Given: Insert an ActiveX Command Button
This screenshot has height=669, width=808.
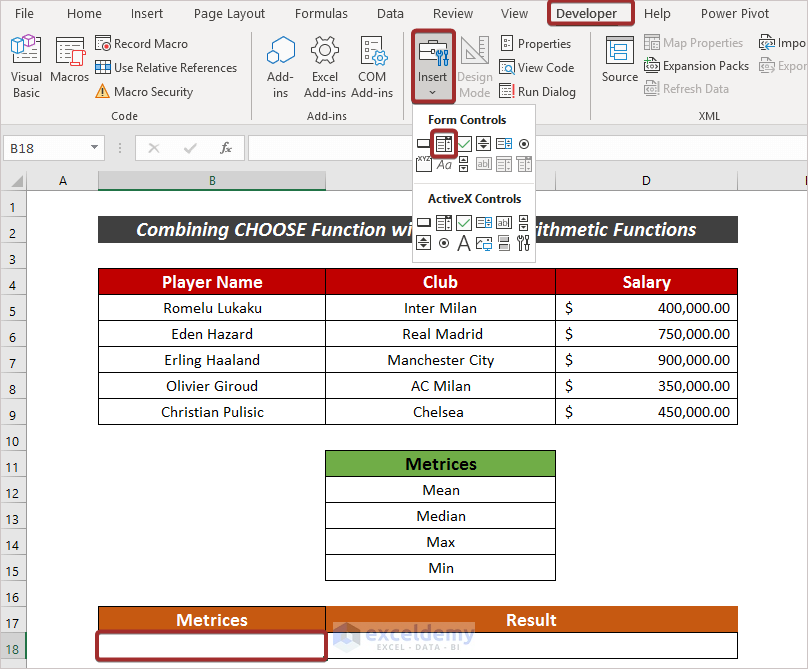Looking at the screenshot, I should (424, 223).
